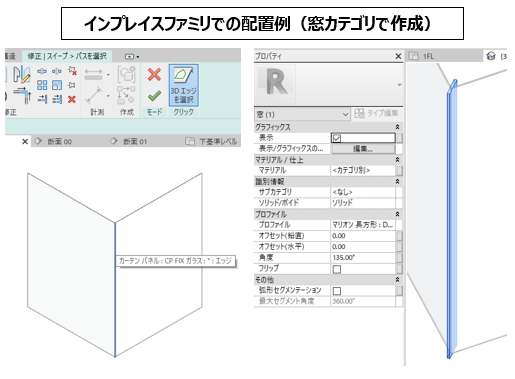515x379 pixels.
Task: Toggle the 表示 visibility checkbox
Action: tap(337, 138)
